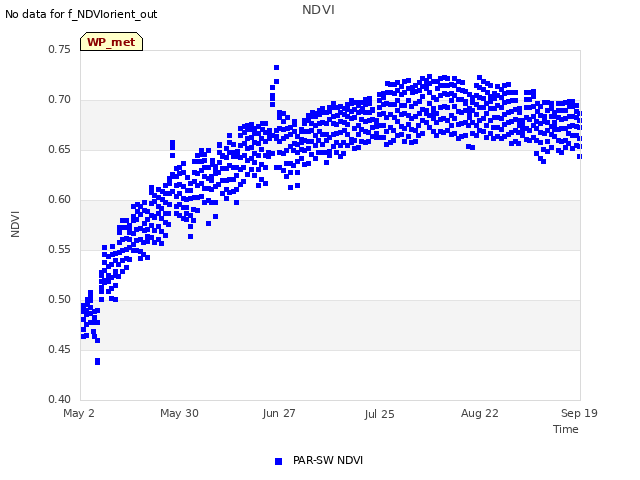Screen dimensions: 640x480
Task: Click the blue legend marker square
Action: pos(278,461)
